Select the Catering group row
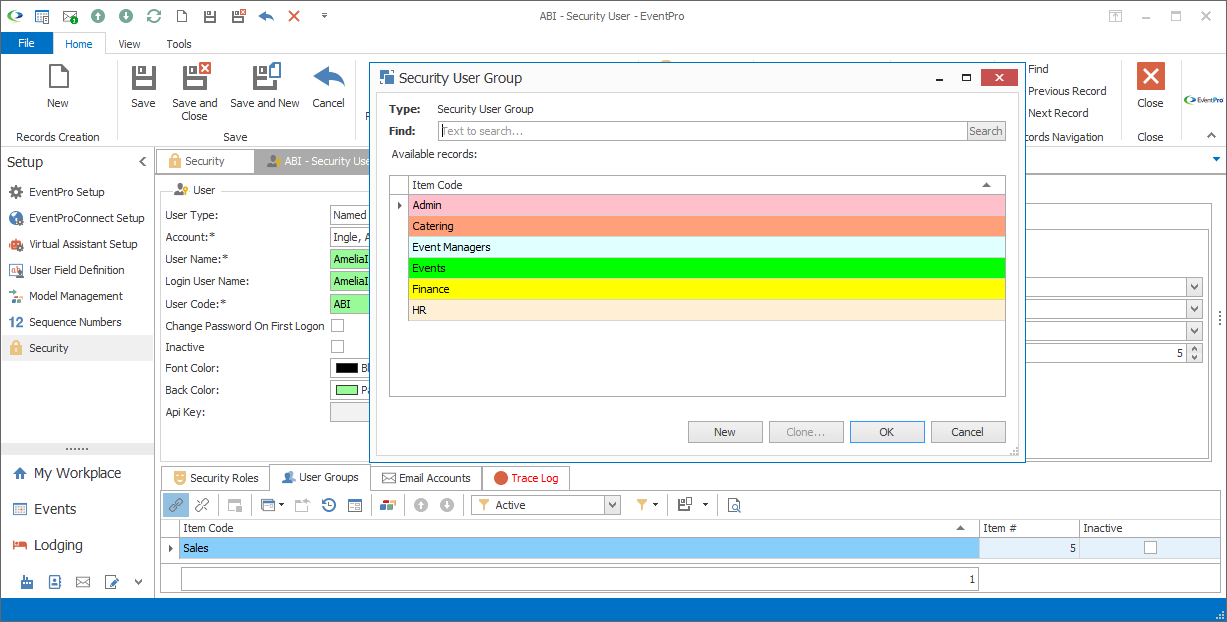The width and height of the screenshot is (1227, 622). pos(706,226)
